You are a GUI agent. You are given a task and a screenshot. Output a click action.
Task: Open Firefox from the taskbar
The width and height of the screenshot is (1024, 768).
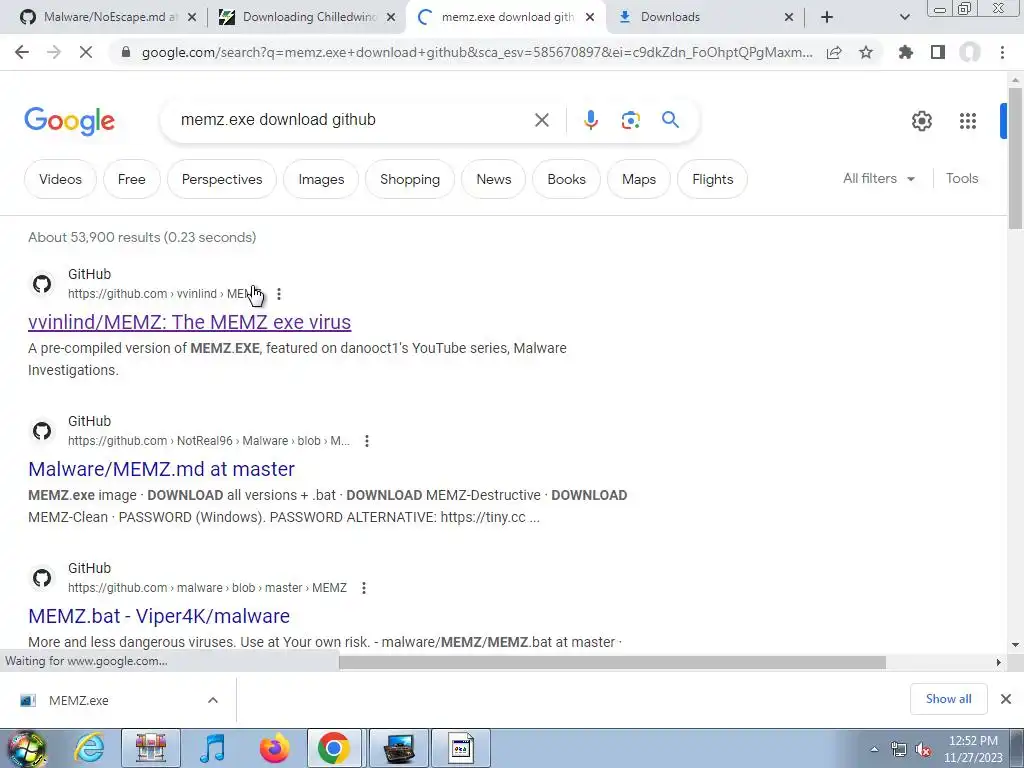click(x=274, y=748)
